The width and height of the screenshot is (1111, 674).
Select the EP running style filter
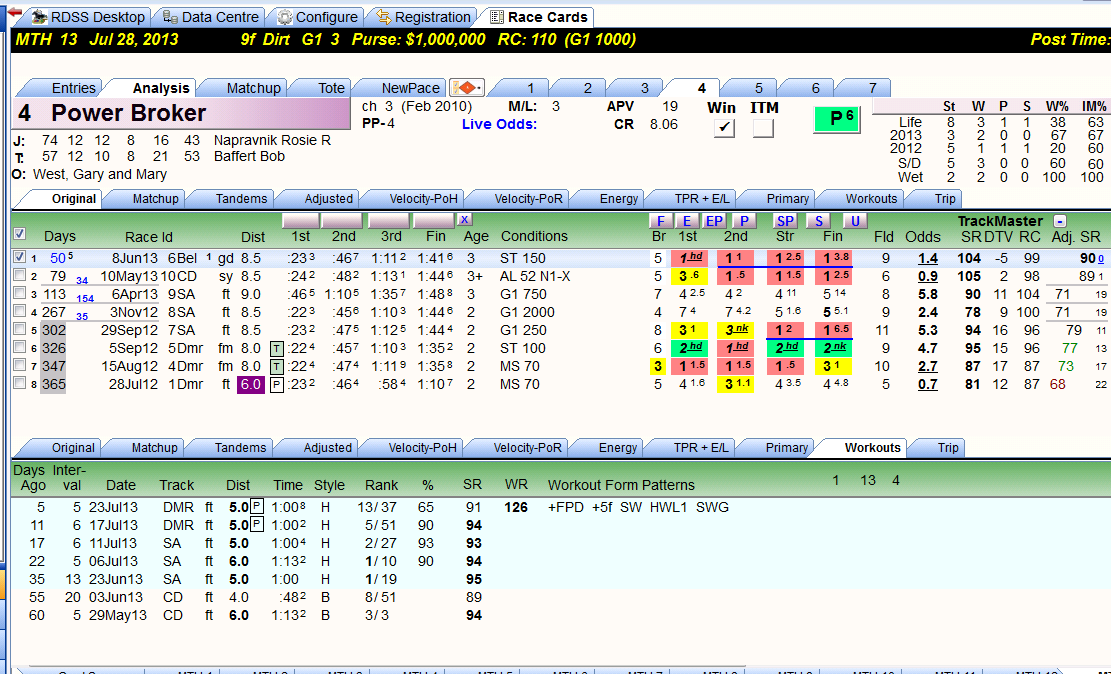[x=714, y=220]
